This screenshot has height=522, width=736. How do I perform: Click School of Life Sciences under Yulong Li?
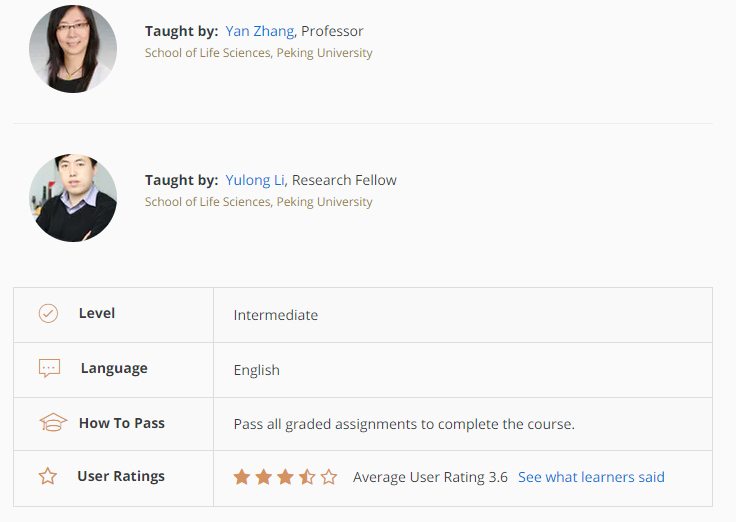pyautogui.click(x=258, y=202)
